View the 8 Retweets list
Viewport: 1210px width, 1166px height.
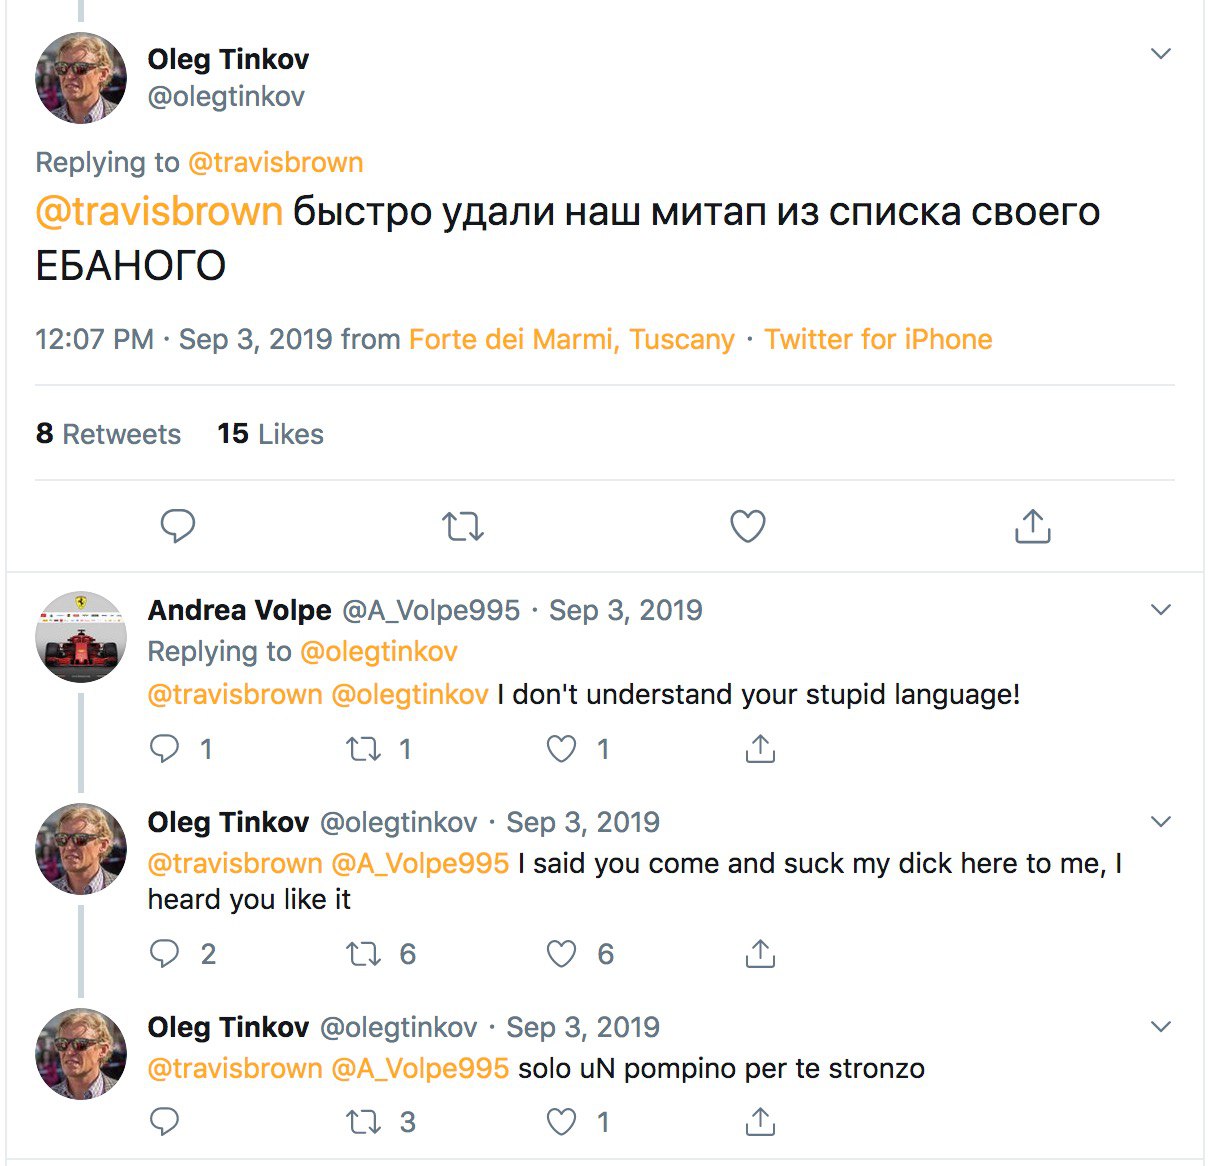pyautogui.click(x=108, y=434)
